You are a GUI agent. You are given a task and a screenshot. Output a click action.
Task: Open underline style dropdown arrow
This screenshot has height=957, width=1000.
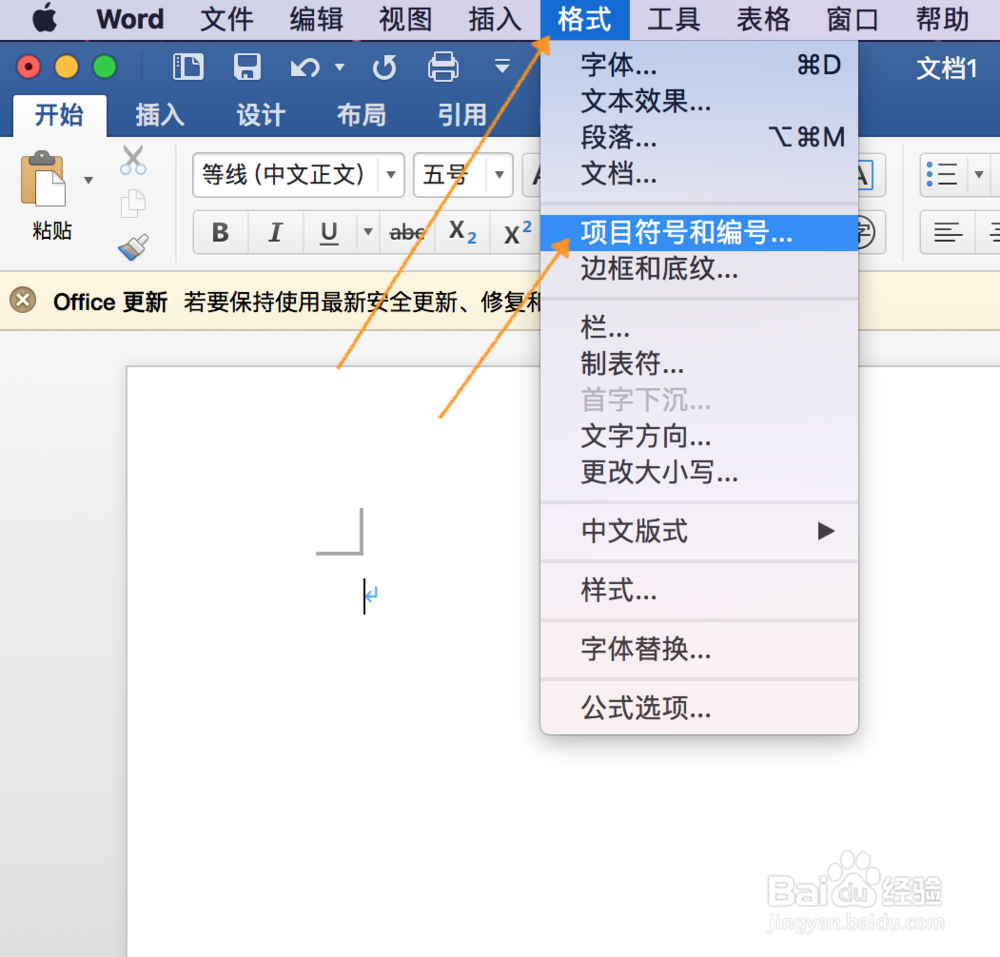pyautogui.click(x=367, y=231)
